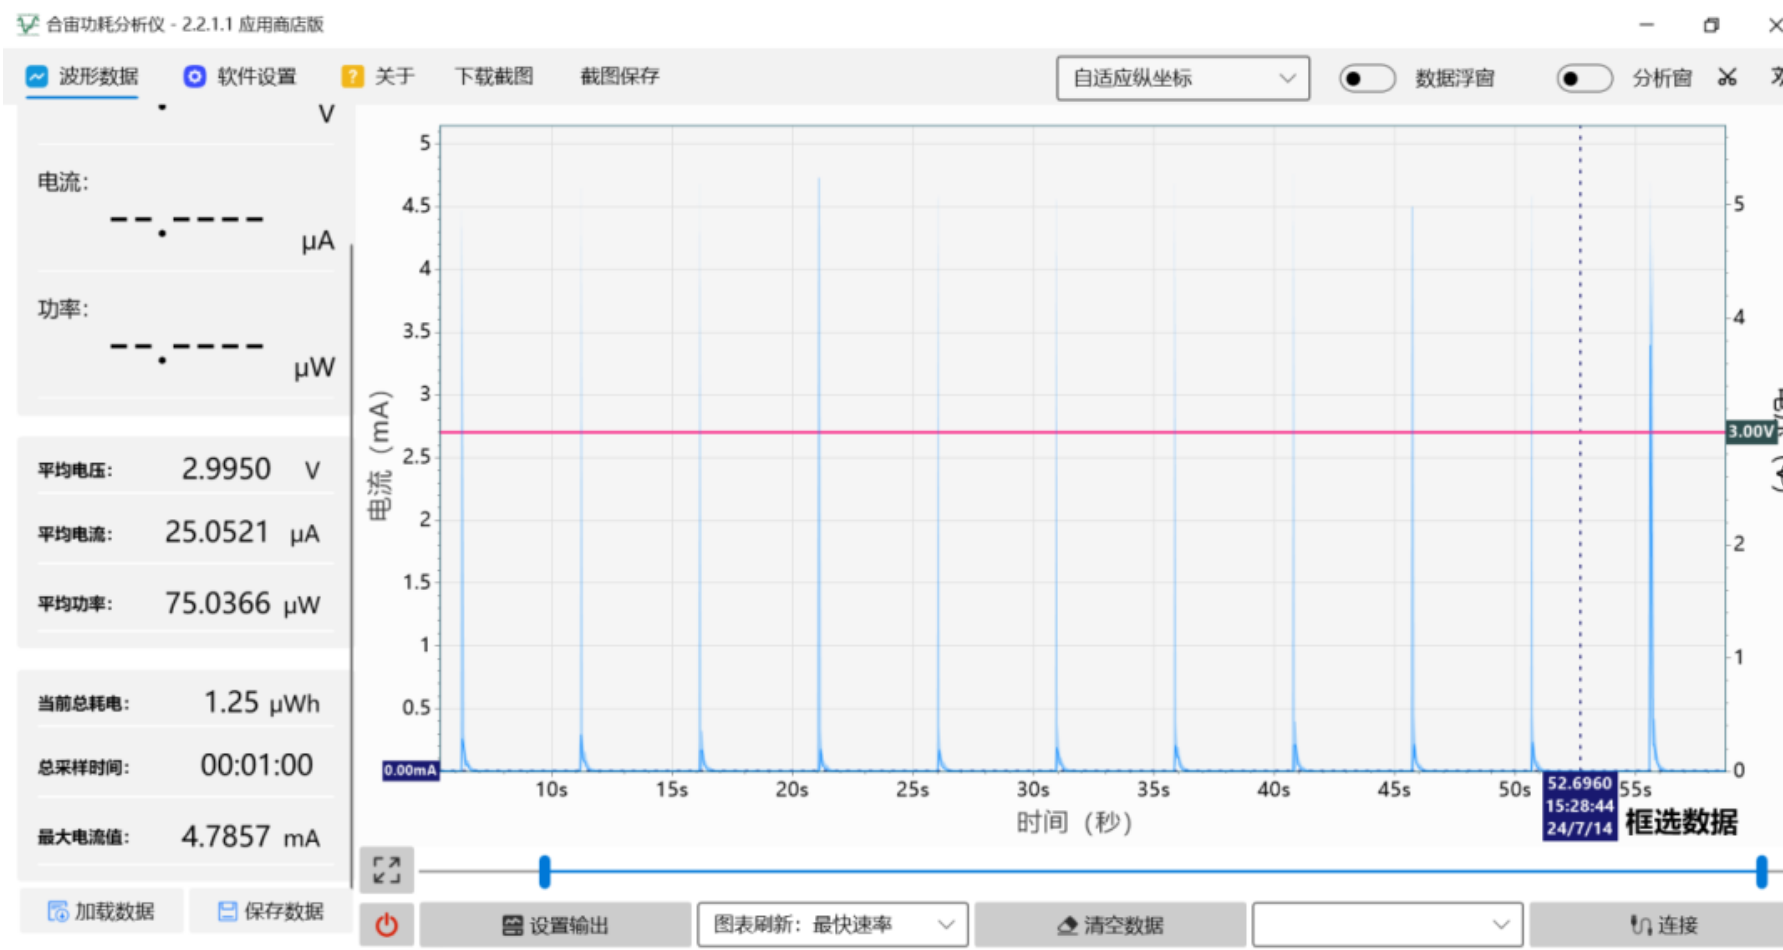Click the 关于 question mark icon

pyautogui.click(x=352, y=76)
